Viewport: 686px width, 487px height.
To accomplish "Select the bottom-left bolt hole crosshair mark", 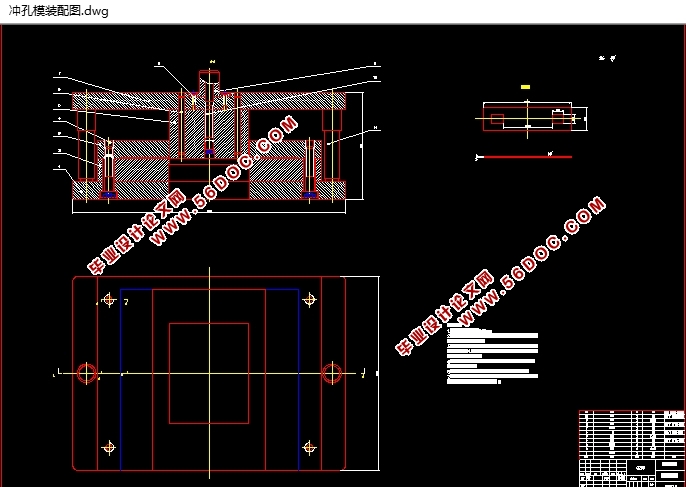I will (x=108, y=447).
